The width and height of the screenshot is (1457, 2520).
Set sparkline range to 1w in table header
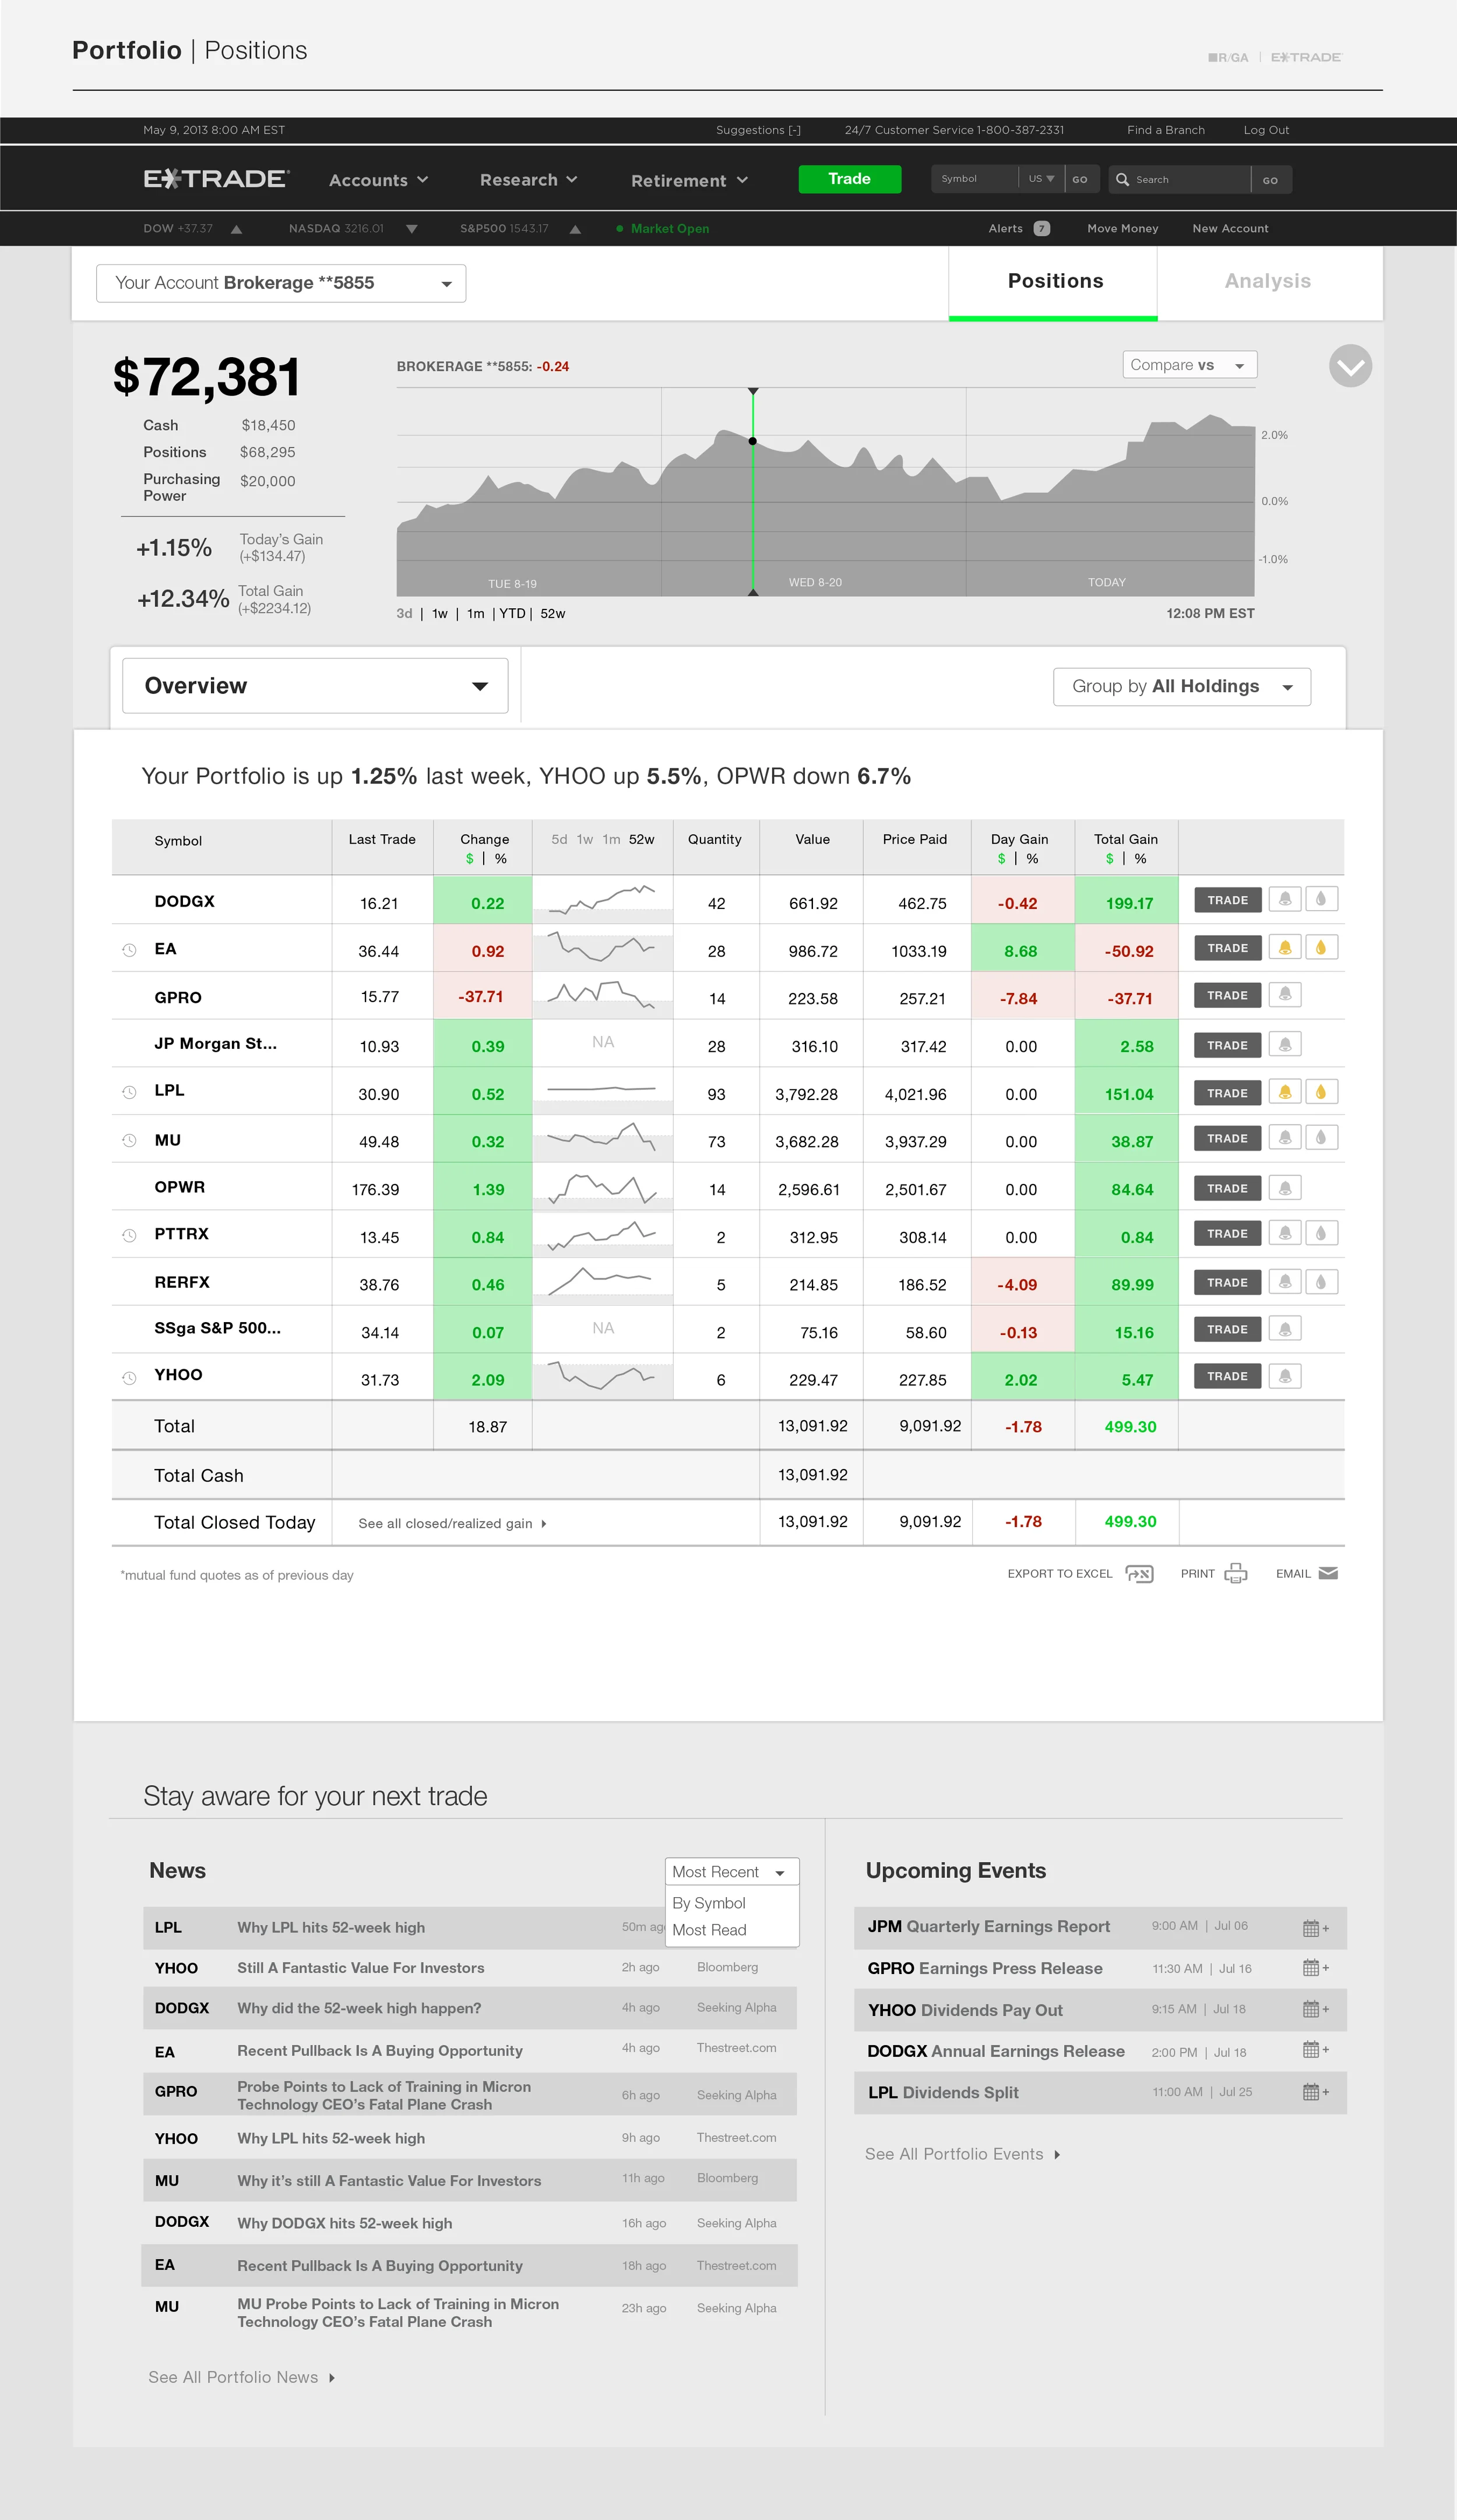pos(585,839)
